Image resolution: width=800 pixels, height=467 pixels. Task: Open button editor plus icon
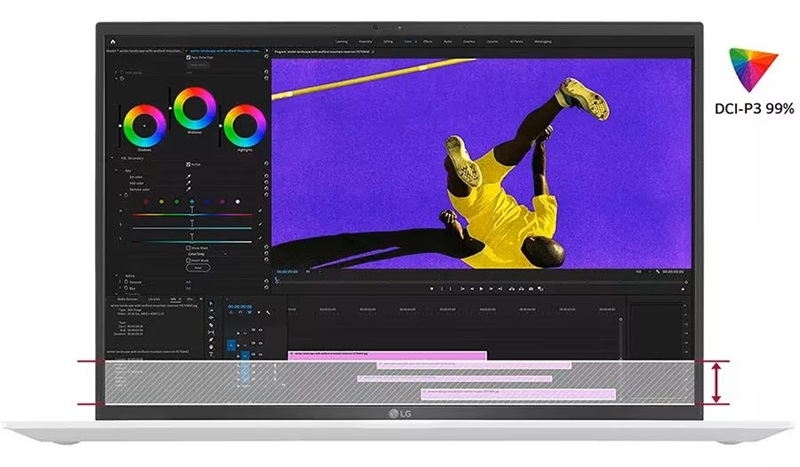point(683,289)
